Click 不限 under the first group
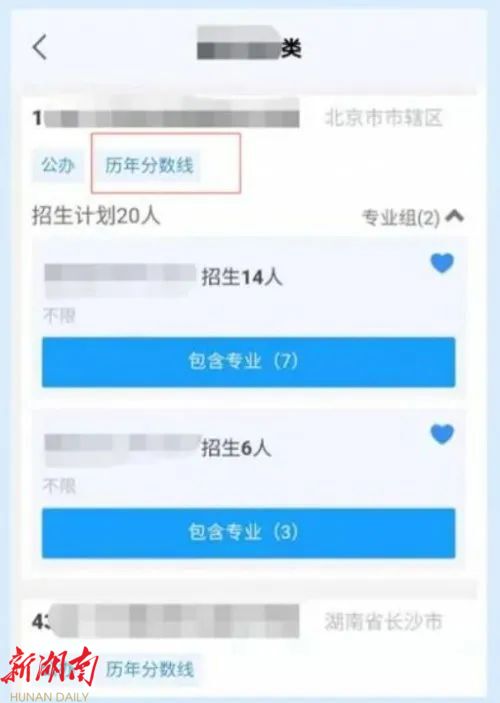 tap(59, 316)
